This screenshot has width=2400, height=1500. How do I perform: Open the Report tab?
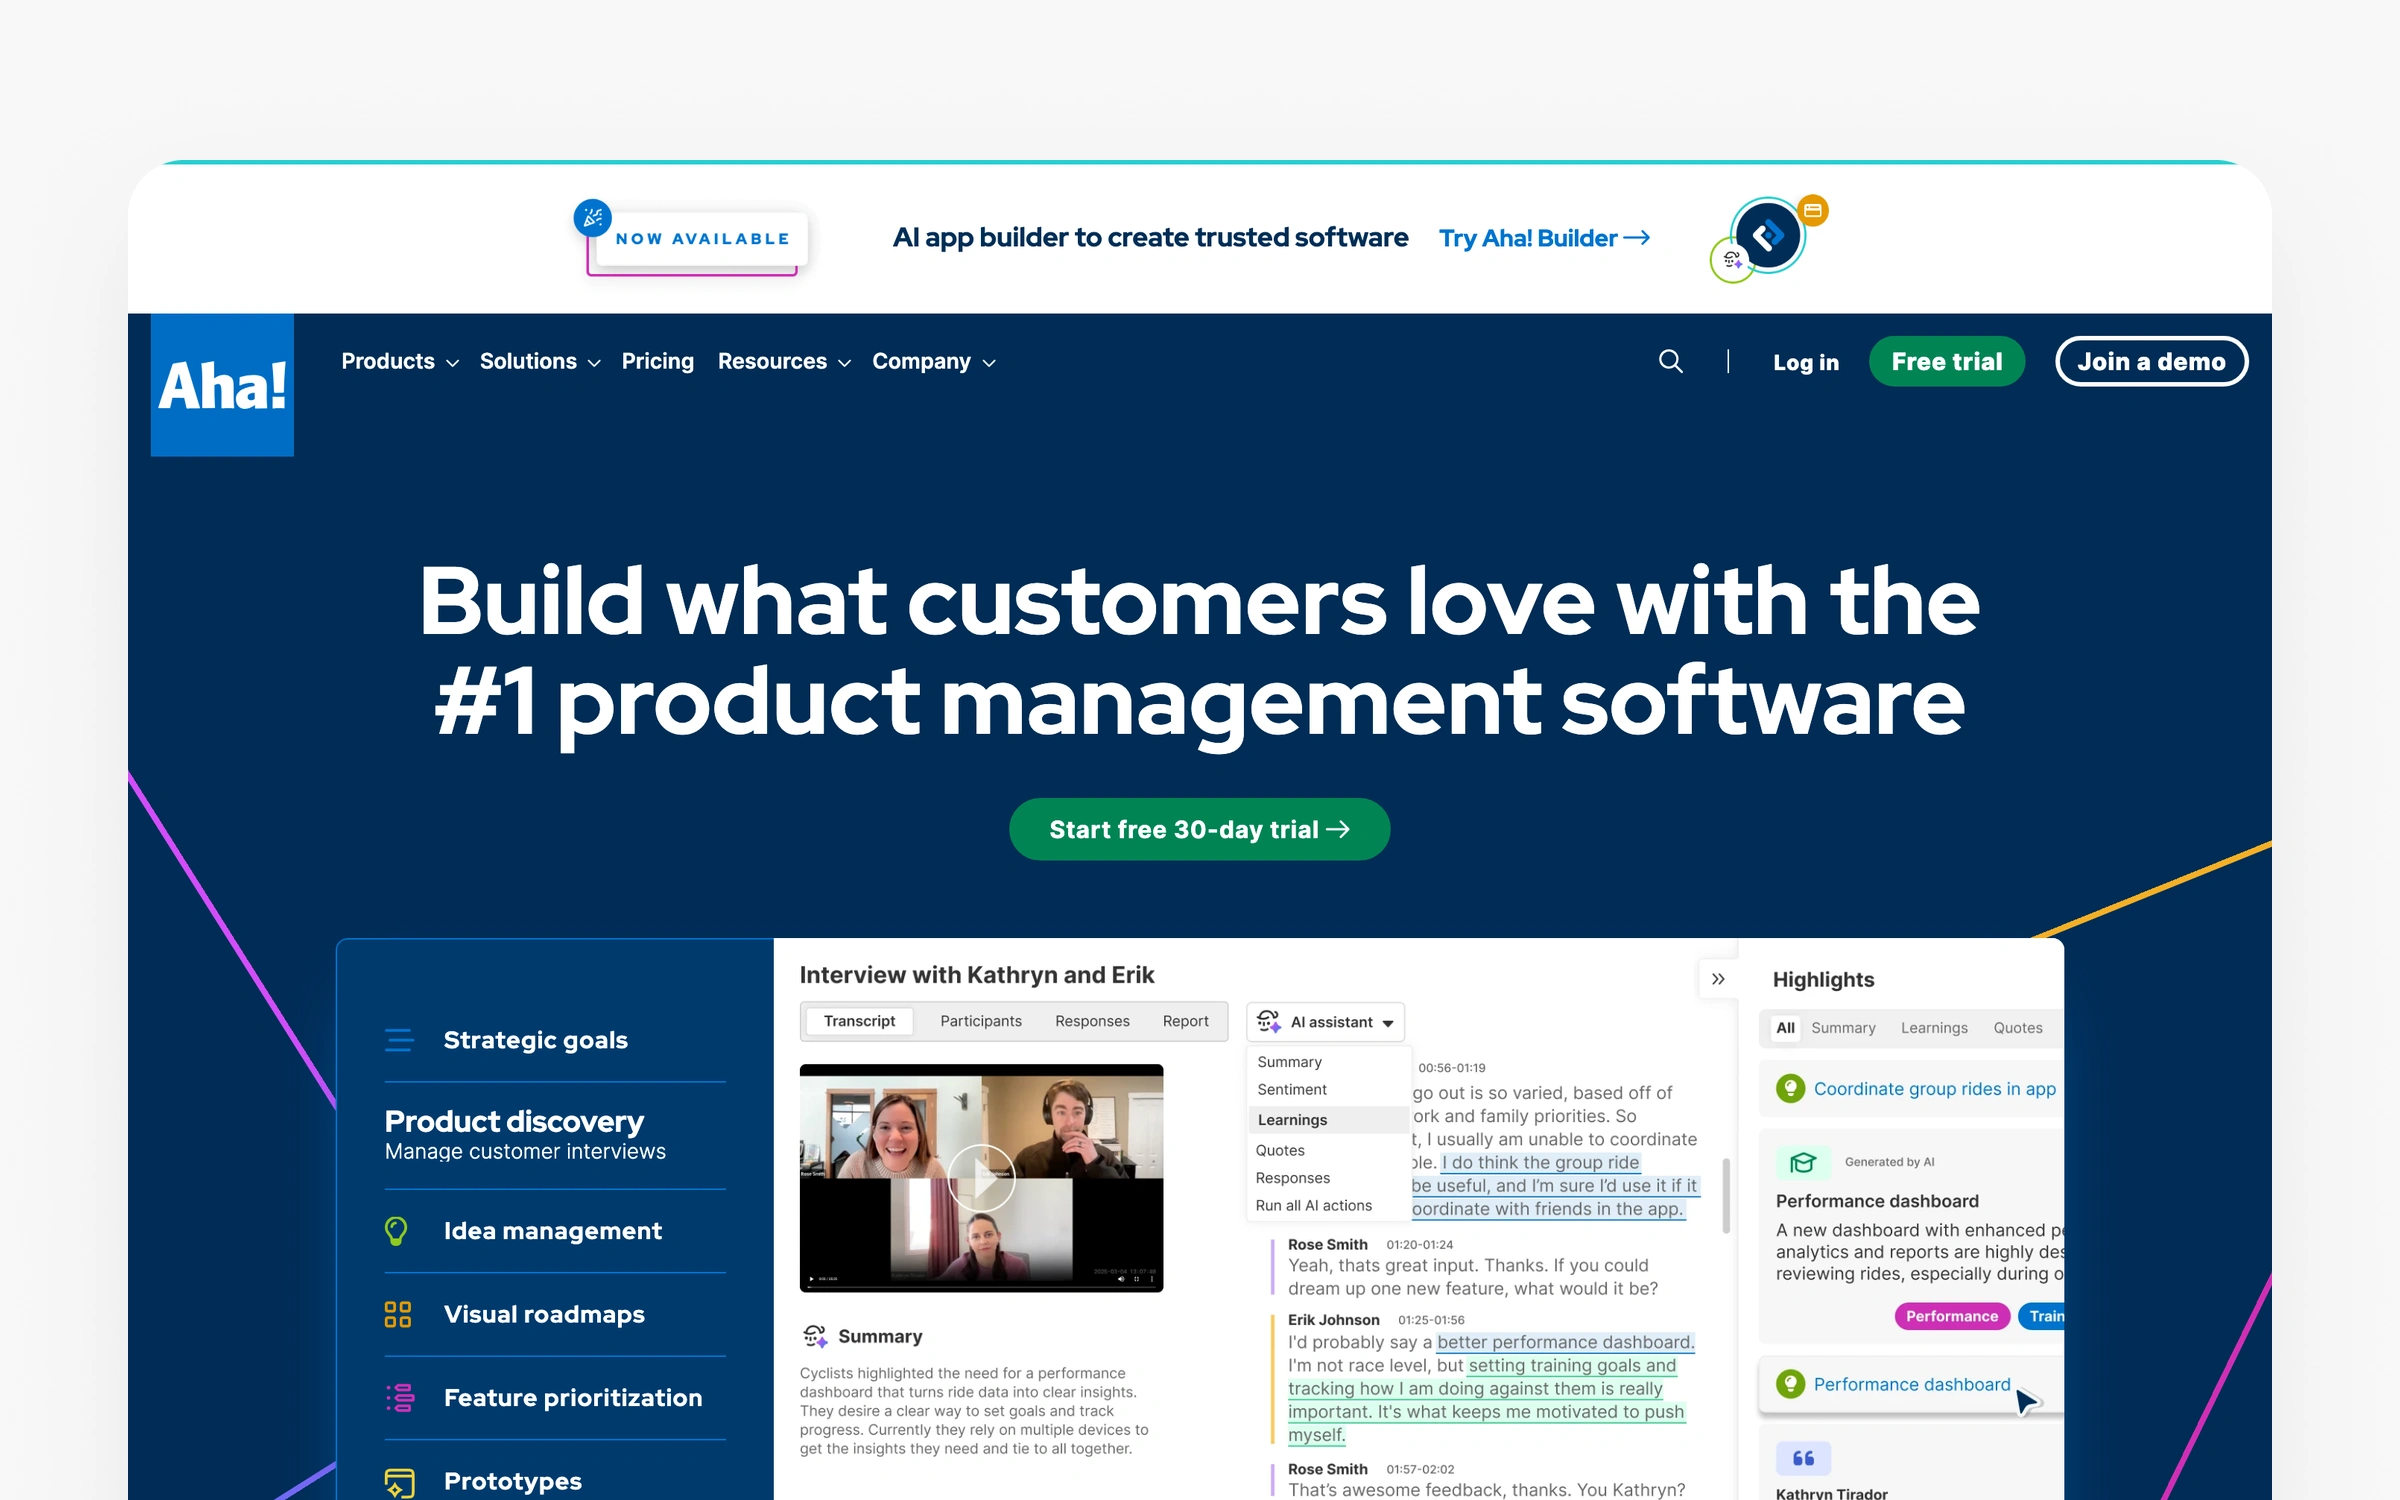click(x=1185, y=1021)
